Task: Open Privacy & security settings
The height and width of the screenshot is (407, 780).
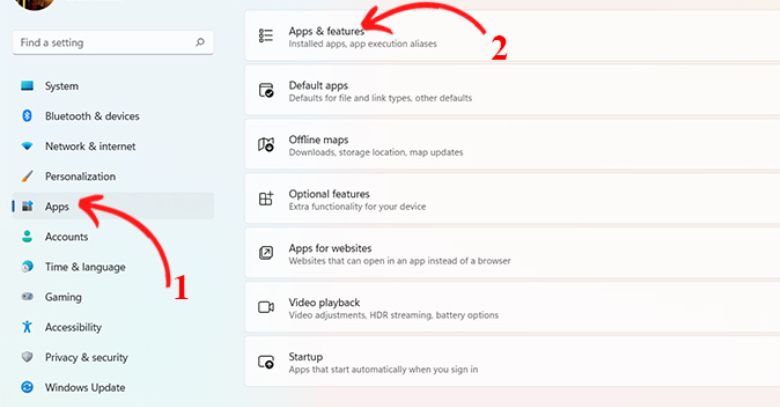Action: point(113,357)
